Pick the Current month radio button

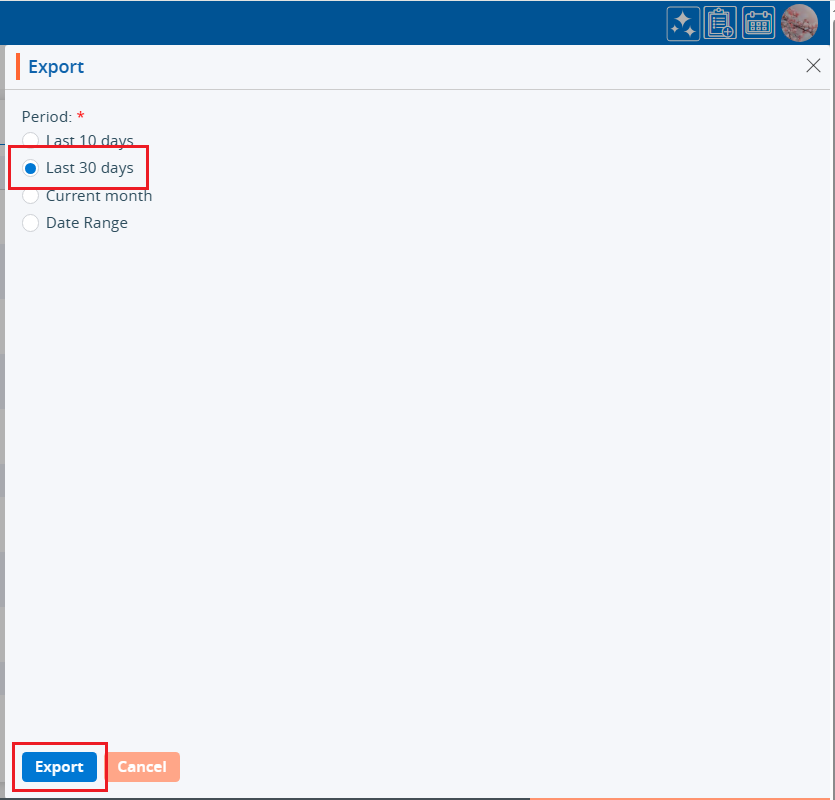tap(31, 196)
